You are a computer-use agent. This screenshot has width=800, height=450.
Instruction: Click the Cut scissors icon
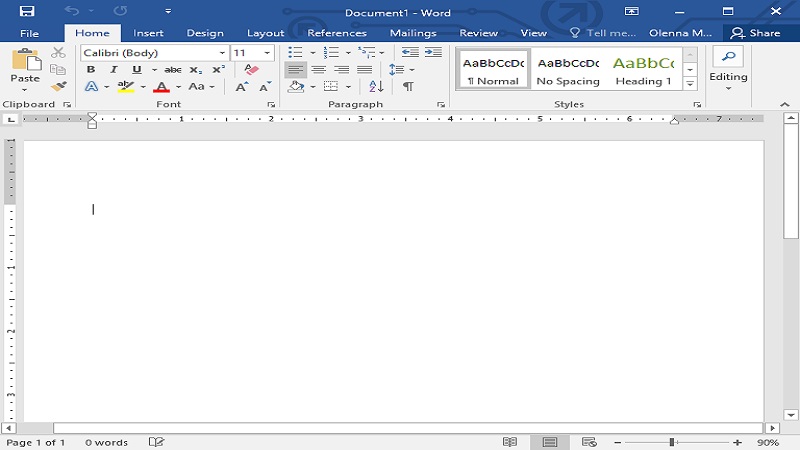click(x=58, y=53)
